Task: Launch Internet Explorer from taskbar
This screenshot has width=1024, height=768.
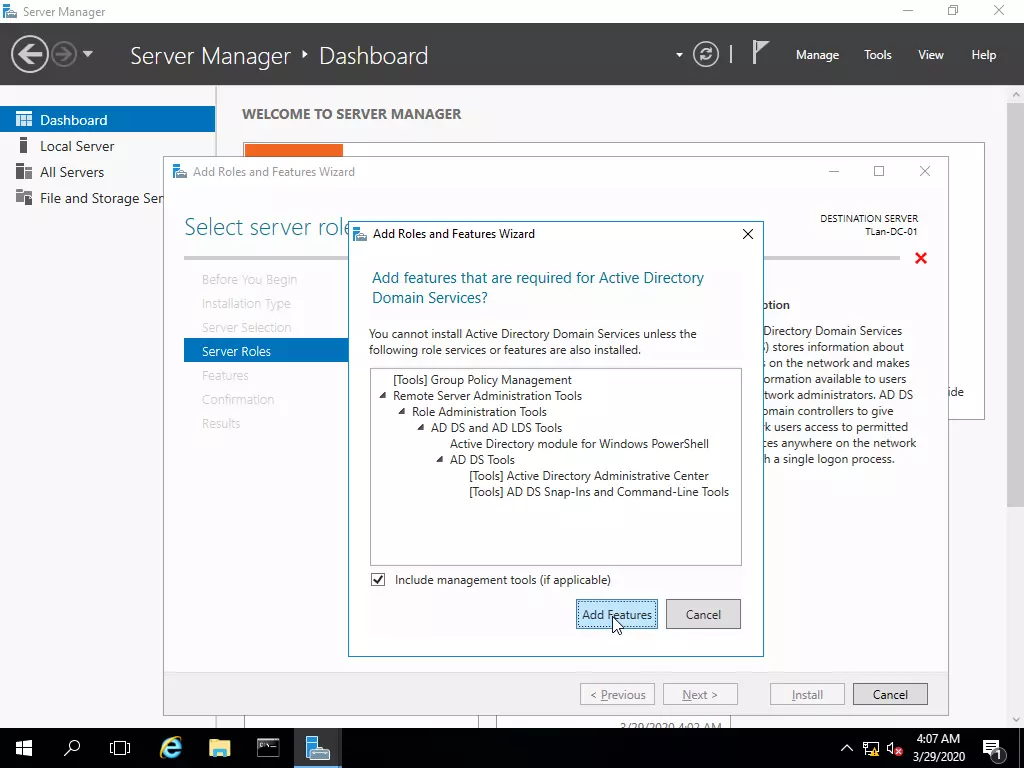Action: pos(170,748)
